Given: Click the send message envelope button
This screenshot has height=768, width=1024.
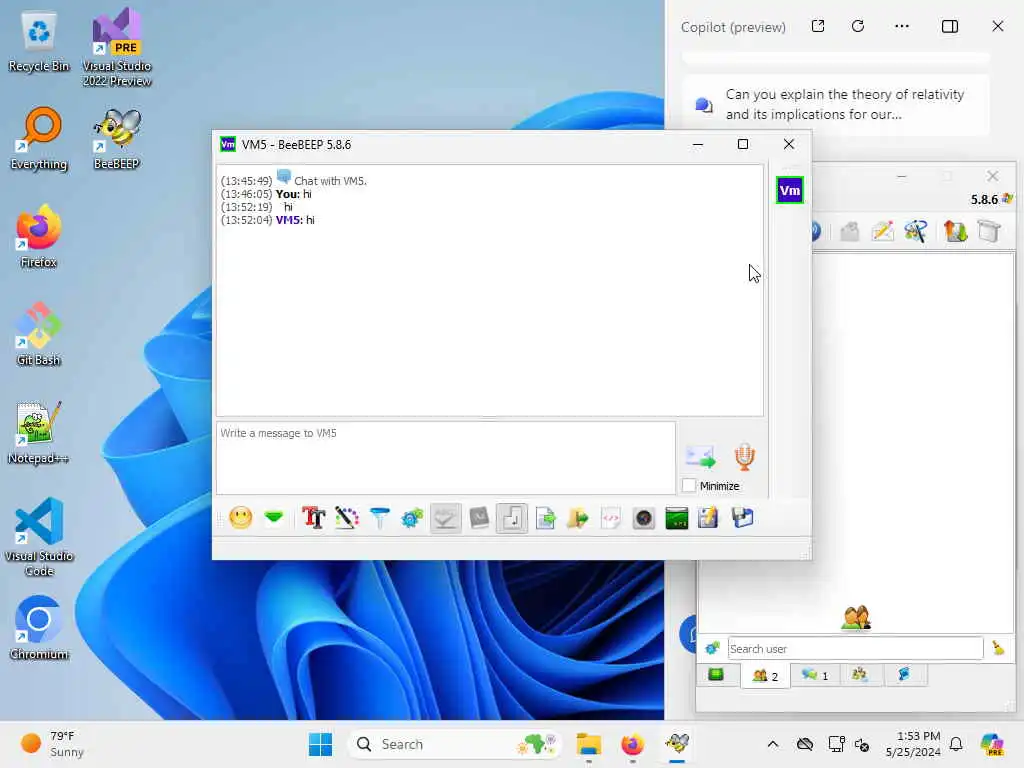Looking at the screenshot, I should click(701, 457).
